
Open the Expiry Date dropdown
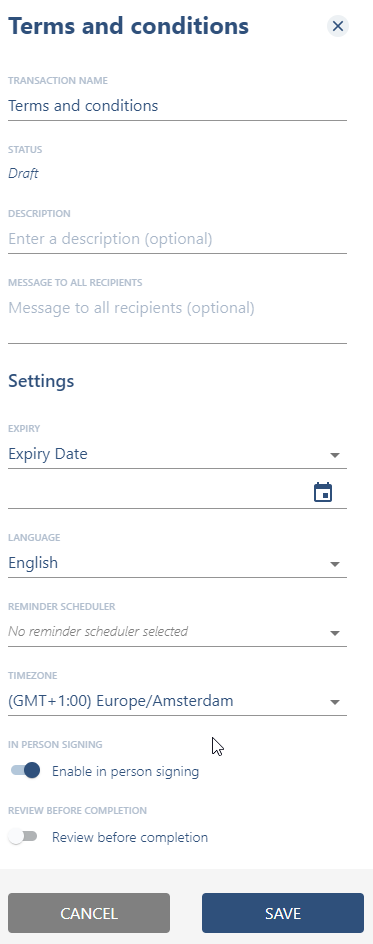(177, 454)
